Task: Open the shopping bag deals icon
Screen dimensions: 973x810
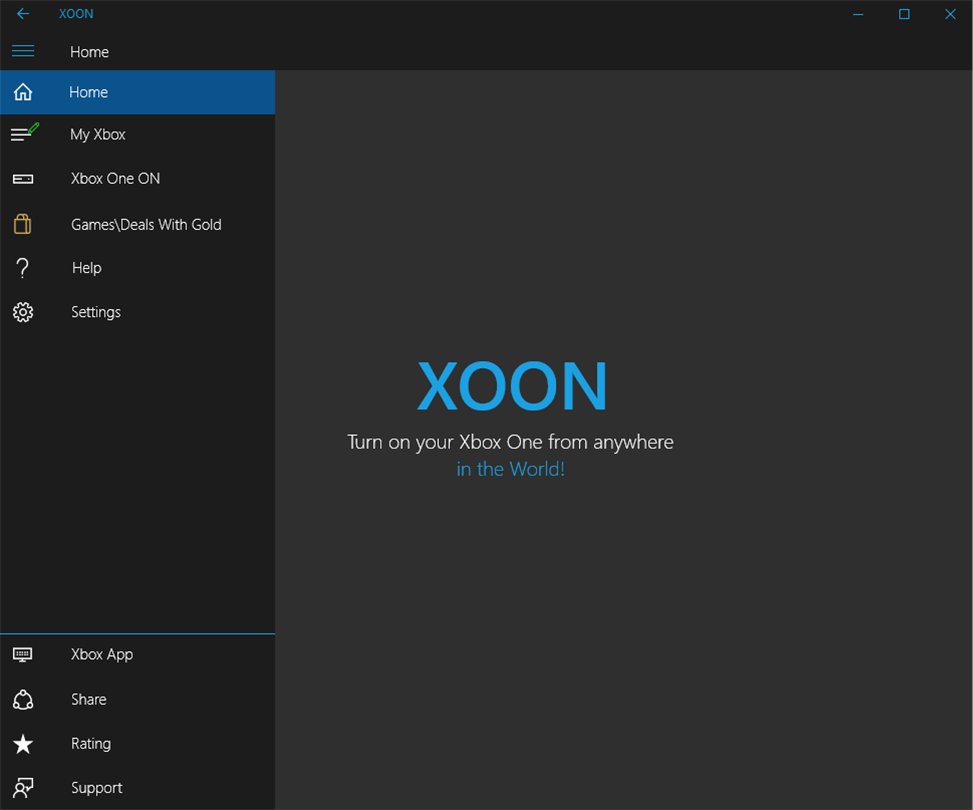Action: pyautogui.click(x=22, y=224)
